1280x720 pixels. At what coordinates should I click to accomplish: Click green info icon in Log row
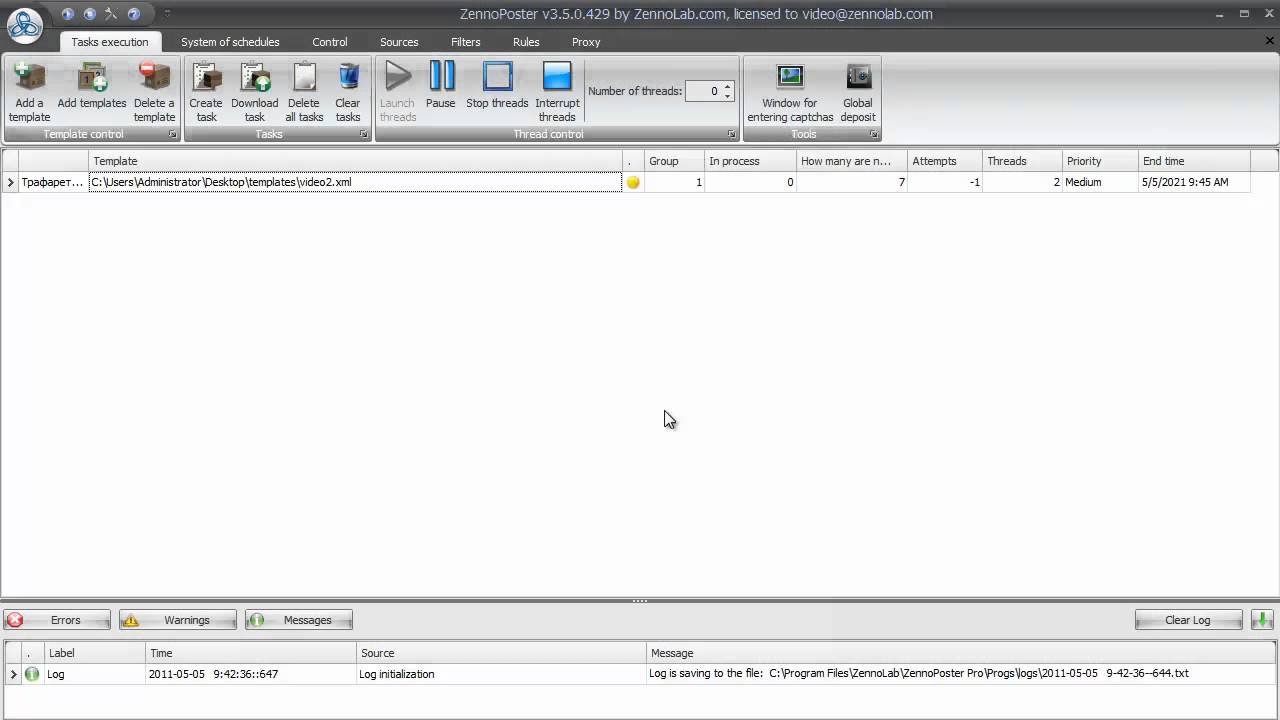[x=32, y=674]
